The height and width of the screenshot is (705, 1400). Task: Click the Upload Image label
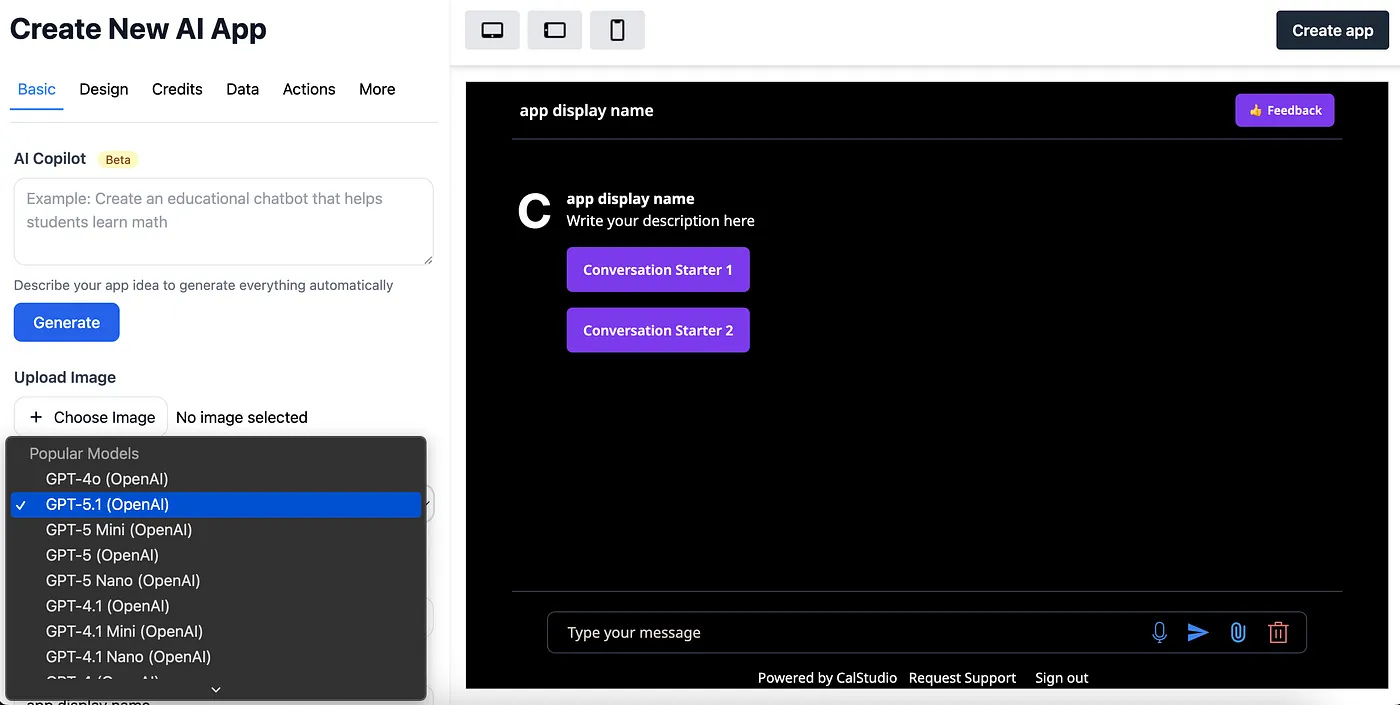click(x=65, y=377)
